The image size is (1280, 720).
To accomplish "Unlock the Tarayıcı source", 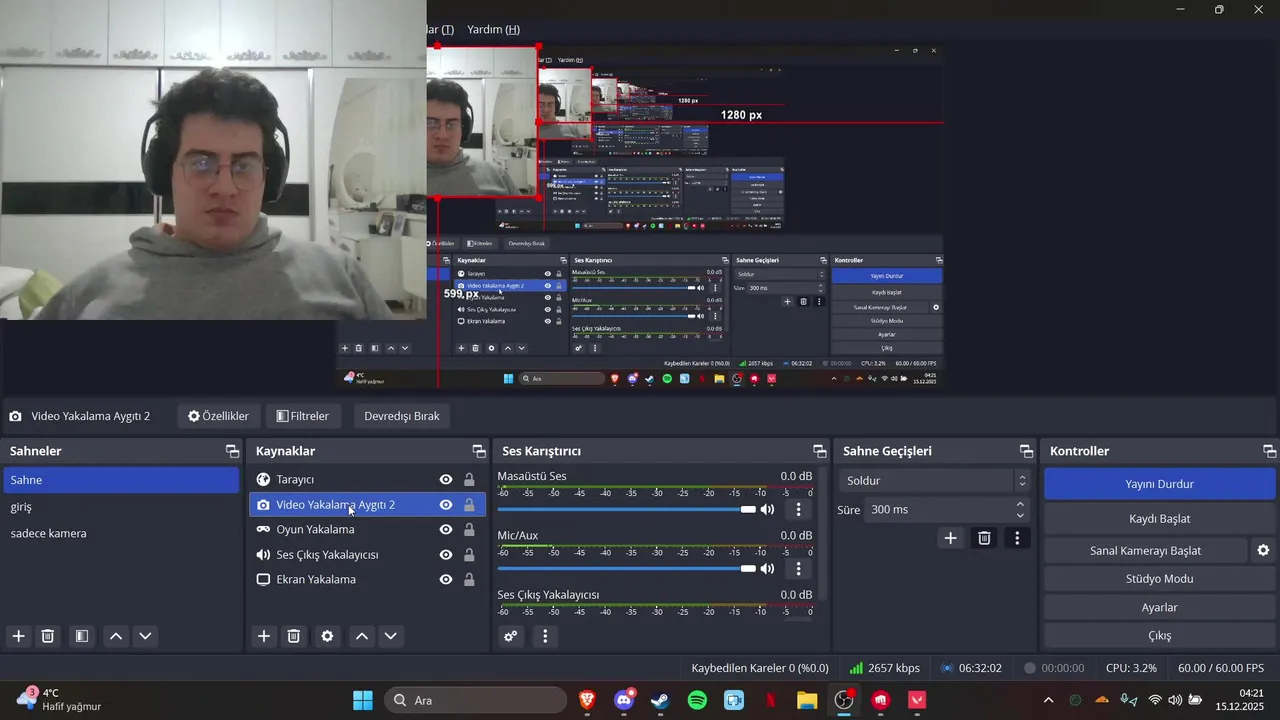I will click(x=469, y=480).
